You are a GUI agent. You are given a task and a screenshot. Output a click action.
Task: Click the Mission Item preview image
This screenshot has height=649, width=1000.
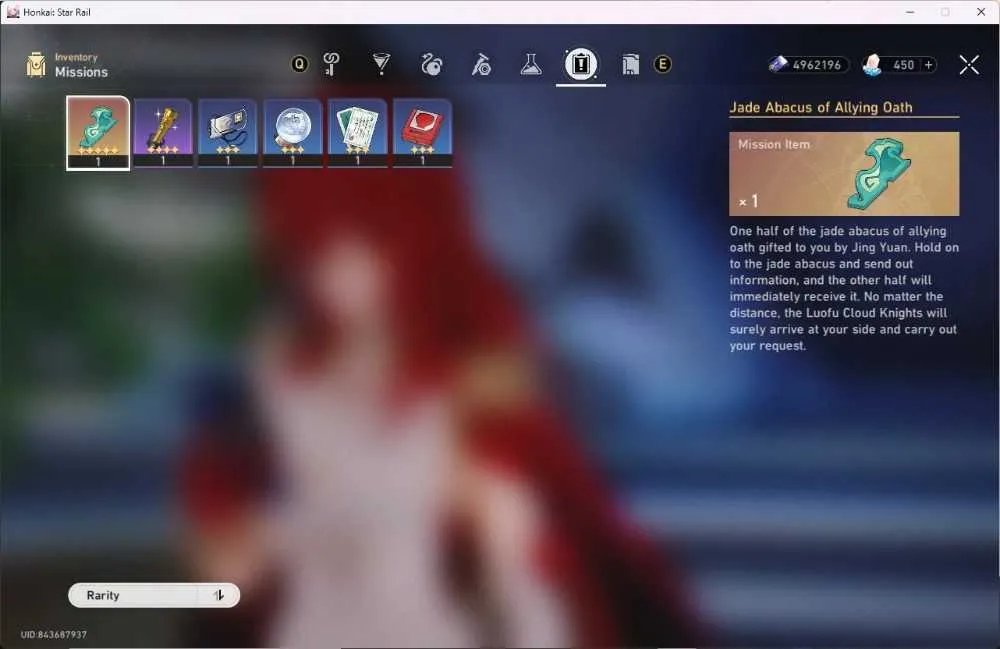tap(844, 173)
